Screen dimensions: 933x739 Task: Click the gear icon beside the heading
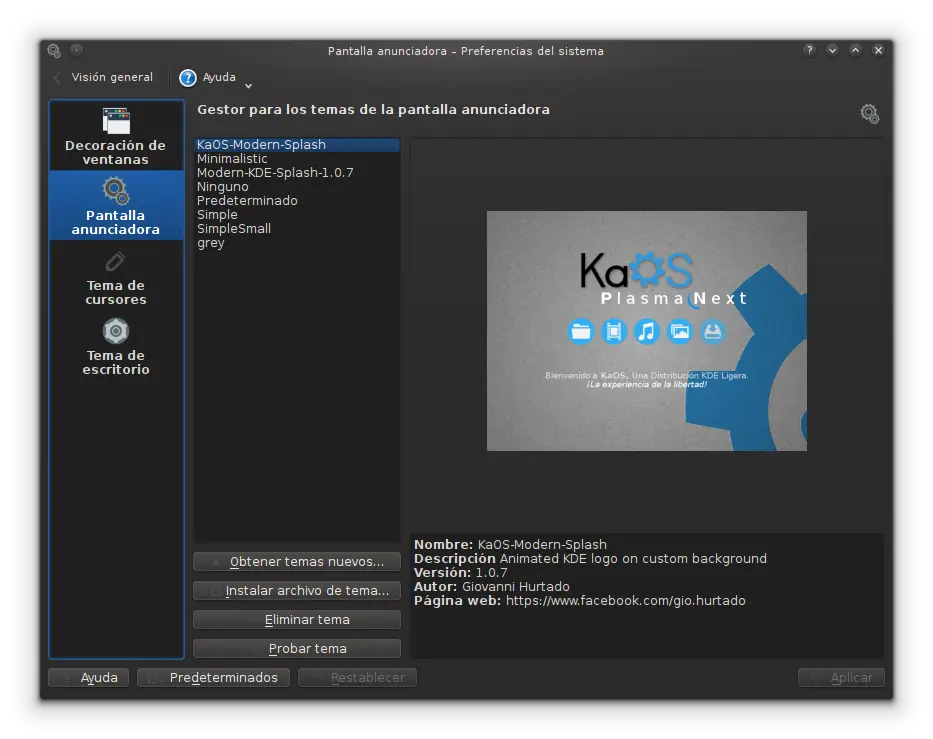[x=869, y=114]
